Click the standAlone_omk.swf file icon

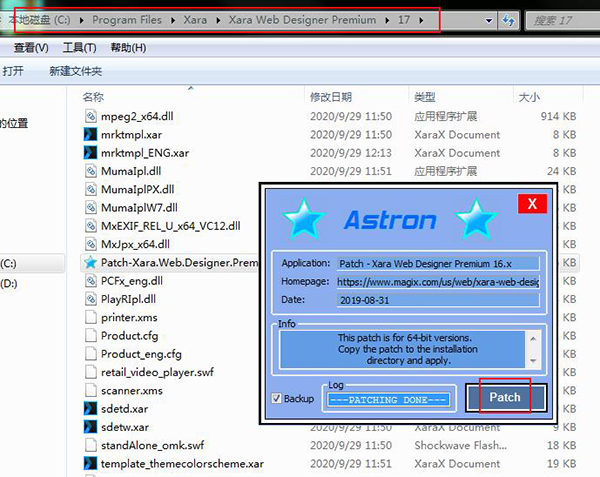click(x=91, y=445)
